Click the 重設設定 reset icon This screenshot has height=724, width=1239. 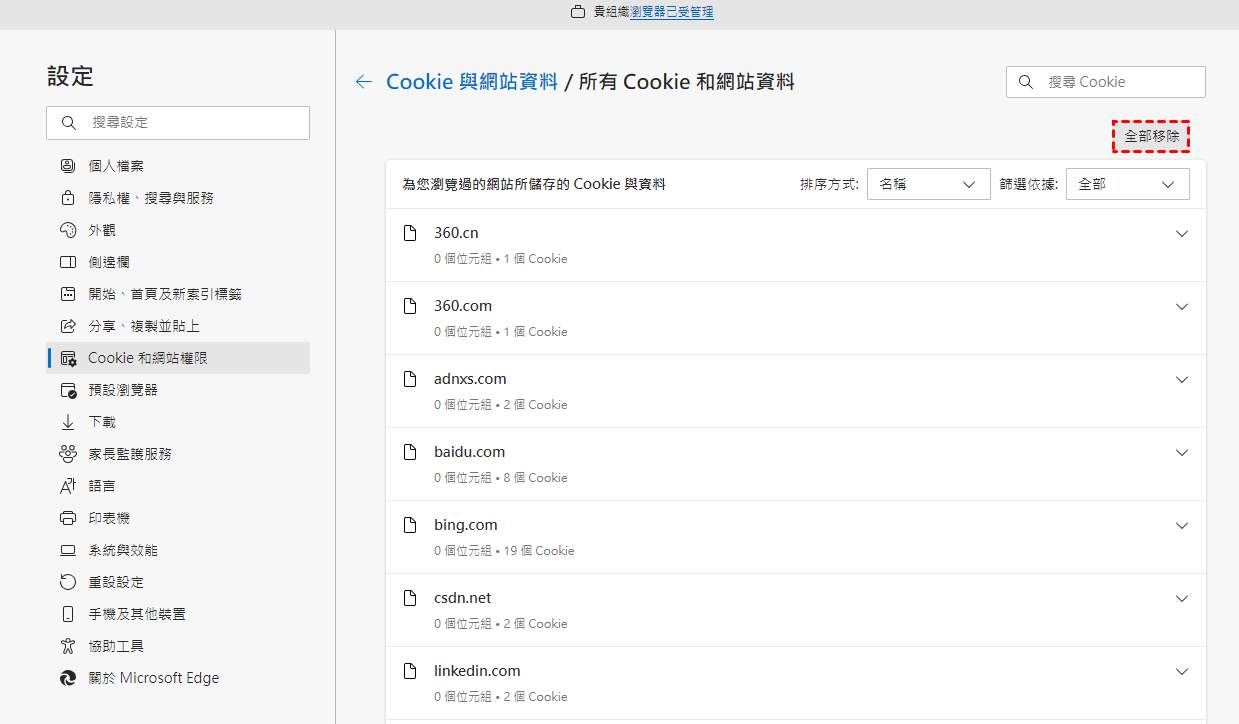tap(68, 582)
